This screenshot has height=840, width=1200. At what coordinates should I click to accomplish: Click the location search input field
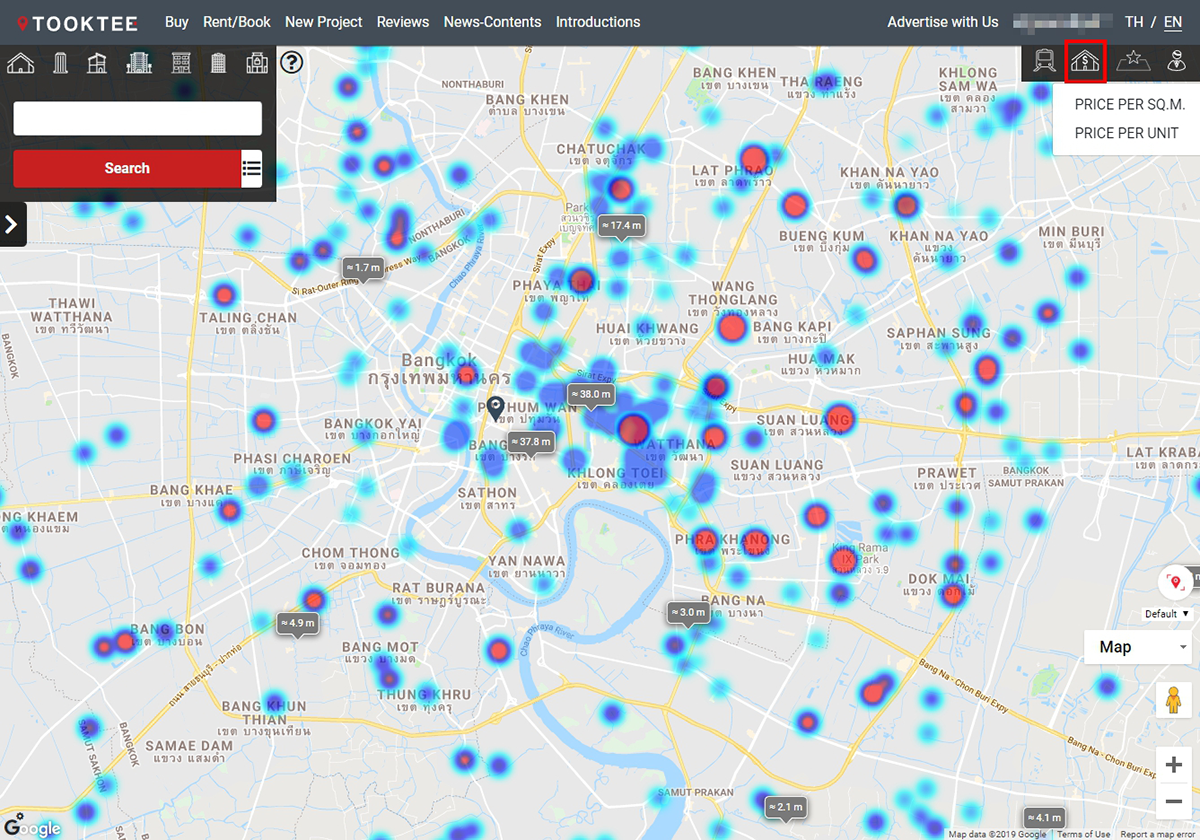tap(137, 118)
